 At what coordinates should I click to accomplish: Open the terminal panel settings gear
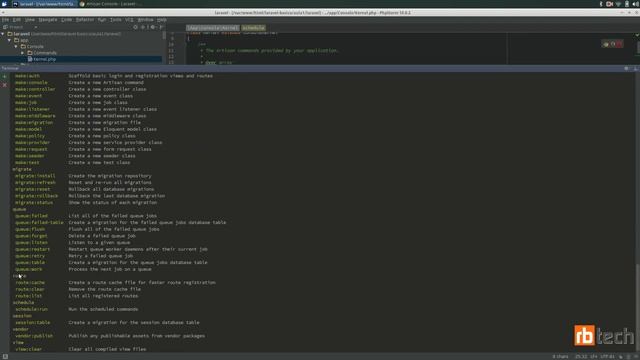(x=627, y=69)
